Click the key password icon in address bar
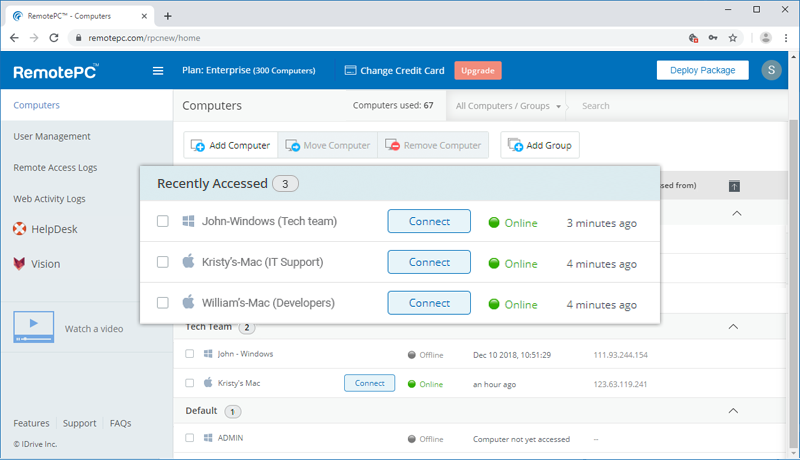The image size is (800, 460). pyautogui.click(x=713, y=38)
